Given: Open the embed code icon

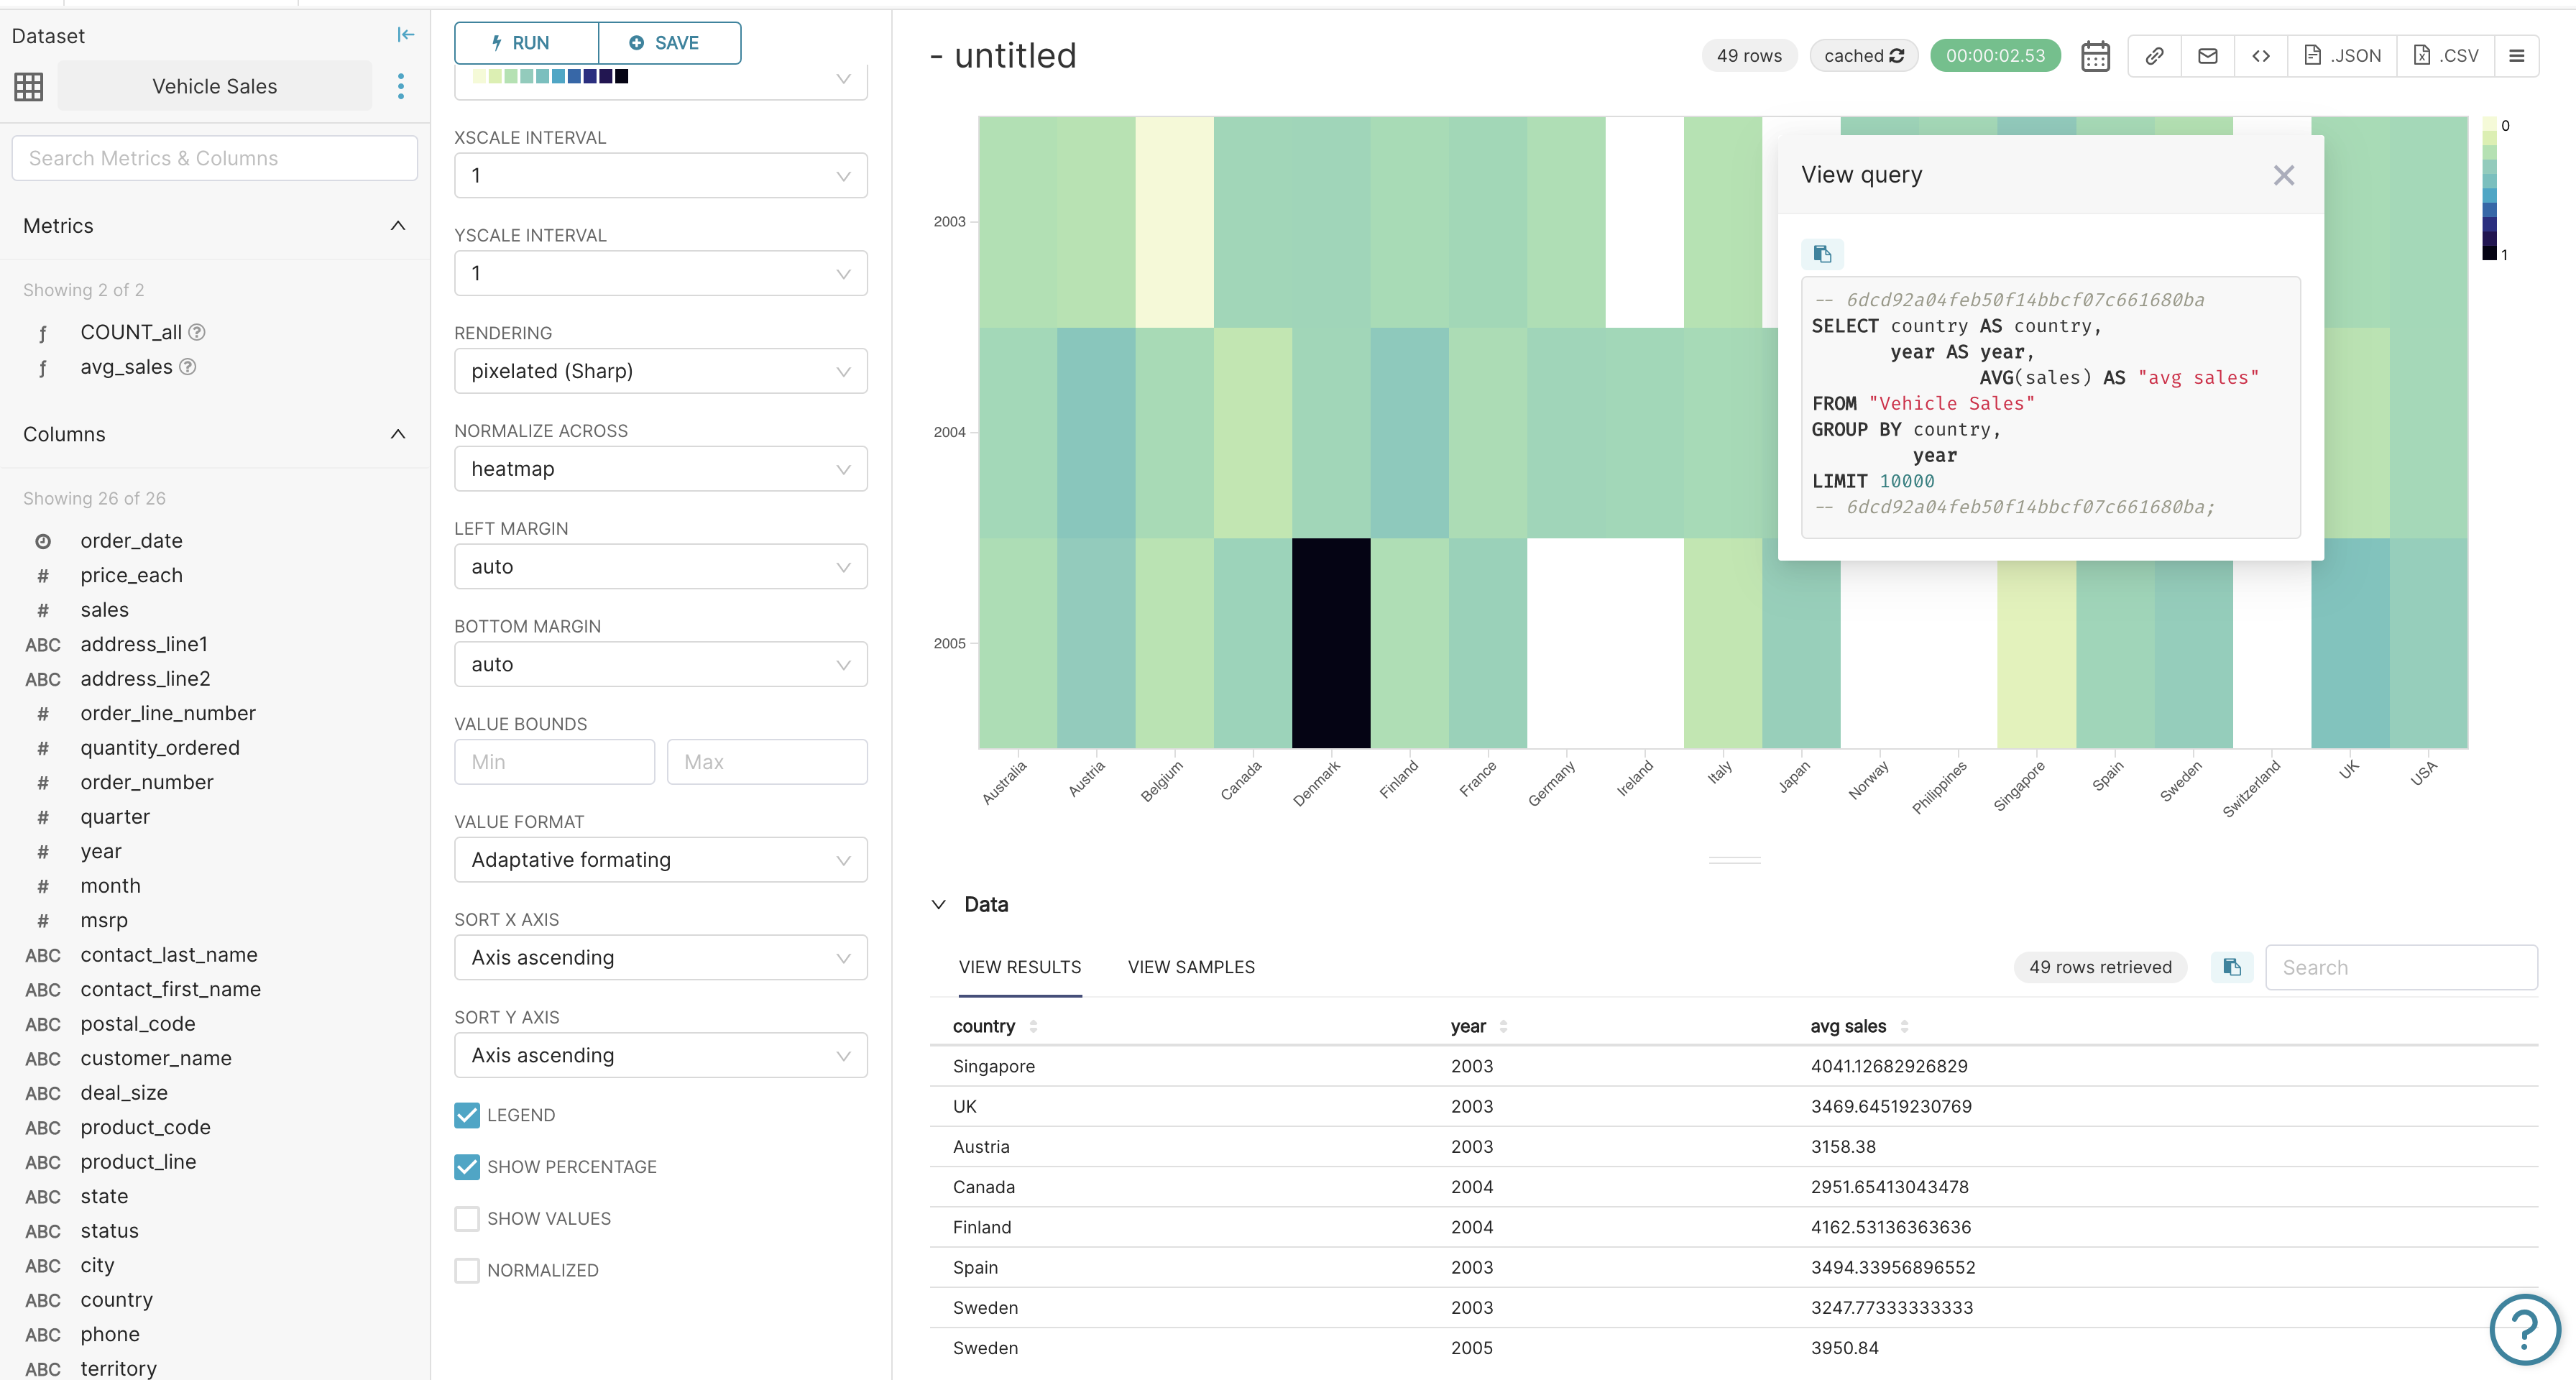Looking at the screenshot, I should coord(2261,55).
